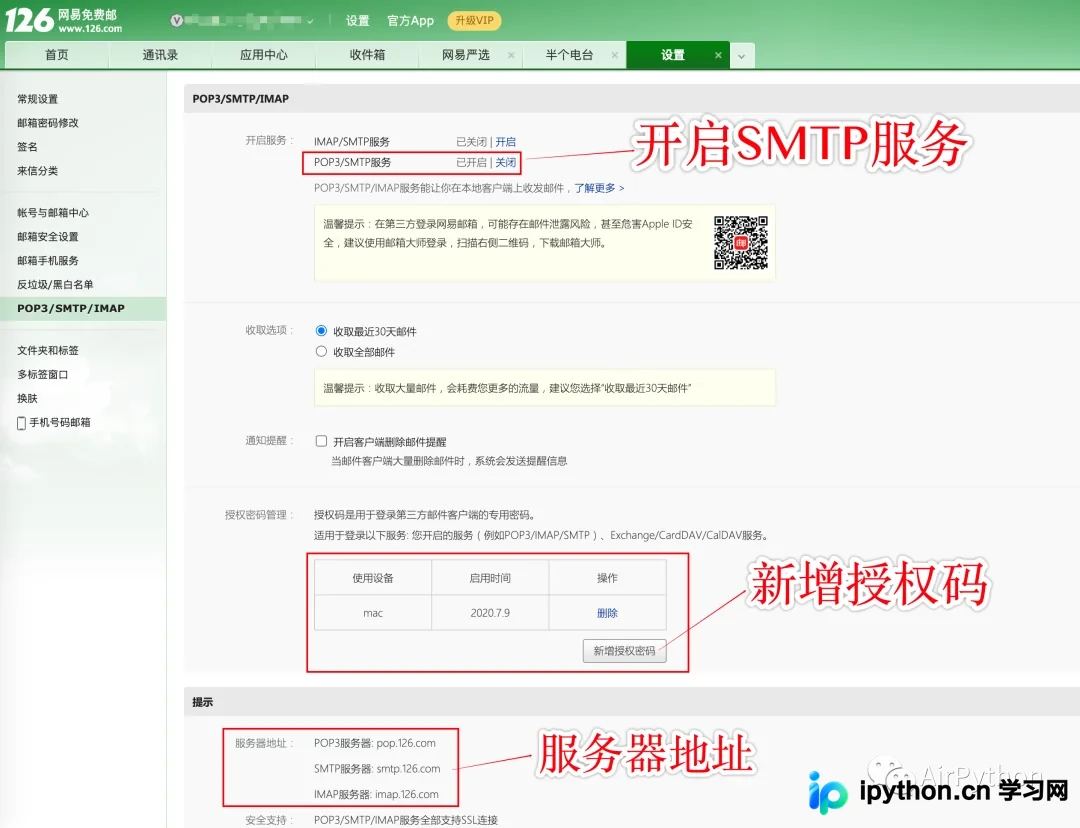Click 关闭 for POP3/SMTP服务
This screenshot has height=828, width=1080.
(x=506, y=163)
